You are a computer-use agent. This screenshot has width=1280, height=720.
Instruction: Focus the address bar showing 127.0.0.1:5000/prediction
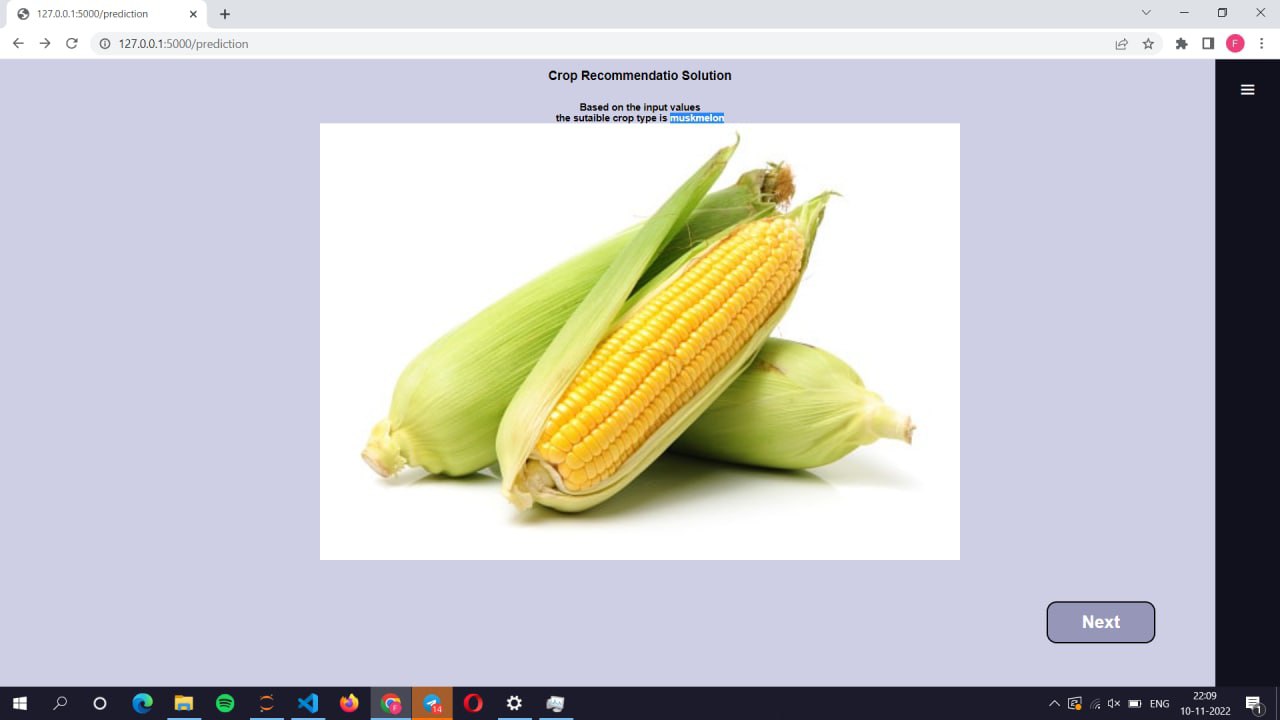pyautogui.click(x=600, y=44)
